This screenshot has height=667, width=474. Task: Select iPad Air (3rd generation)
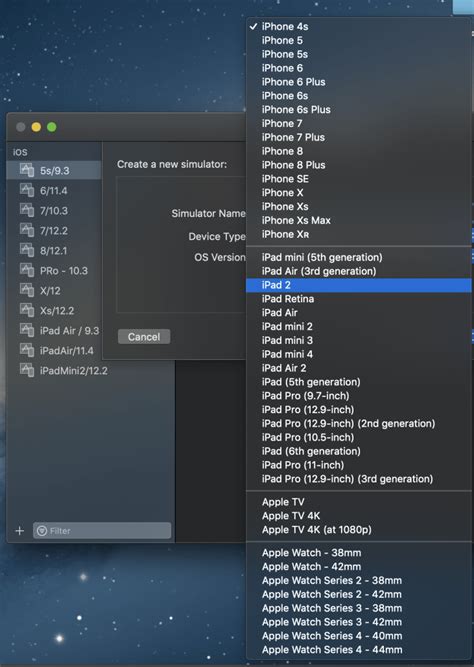pos(359,271)
